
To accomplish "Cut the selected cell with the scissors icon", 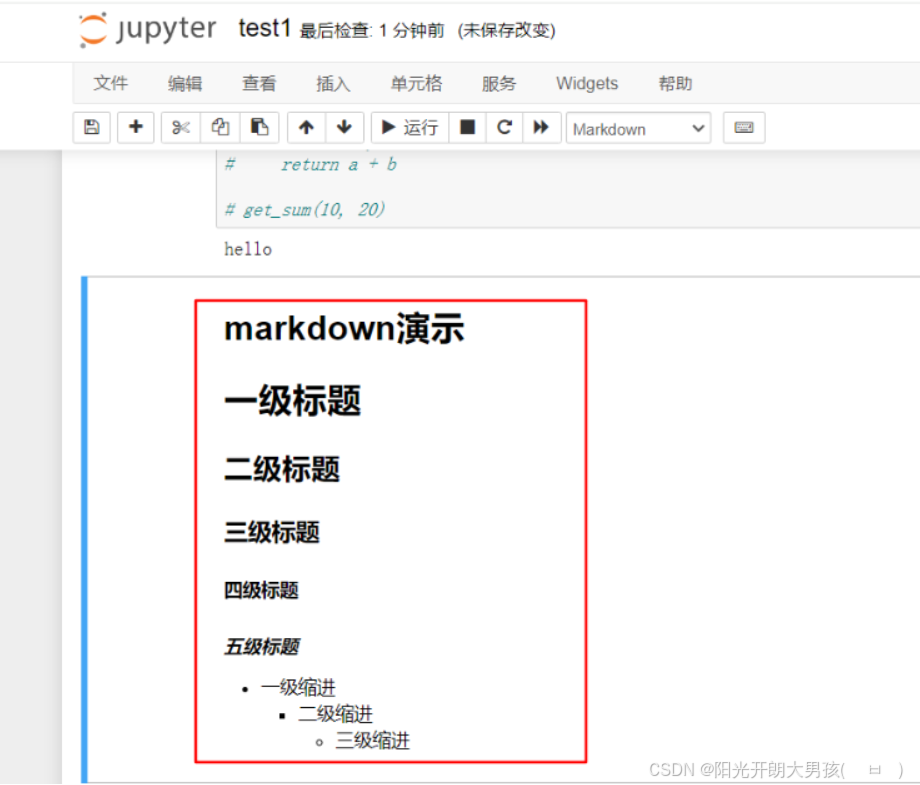I will (x=180, y=127).
